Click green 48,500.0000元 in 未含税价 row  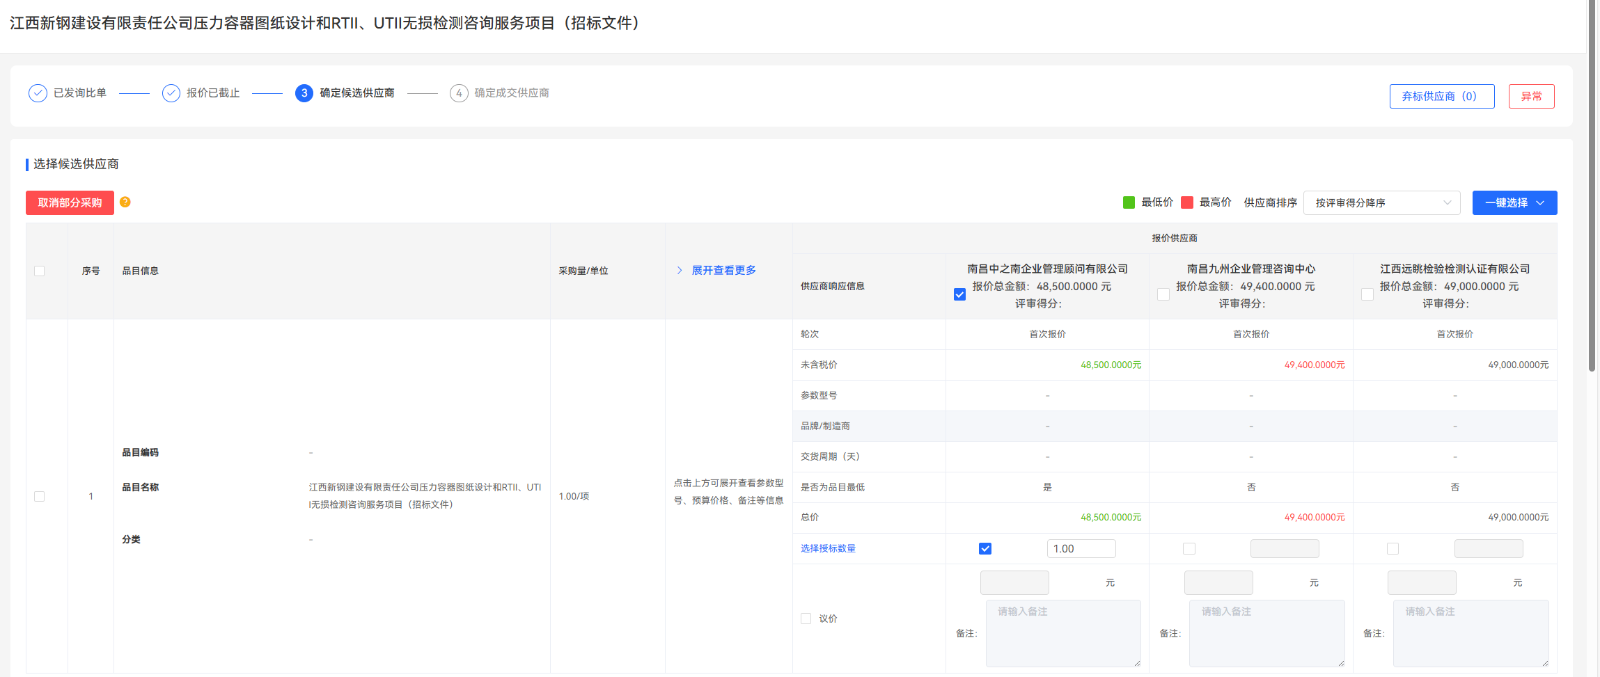pos(1111,365)
